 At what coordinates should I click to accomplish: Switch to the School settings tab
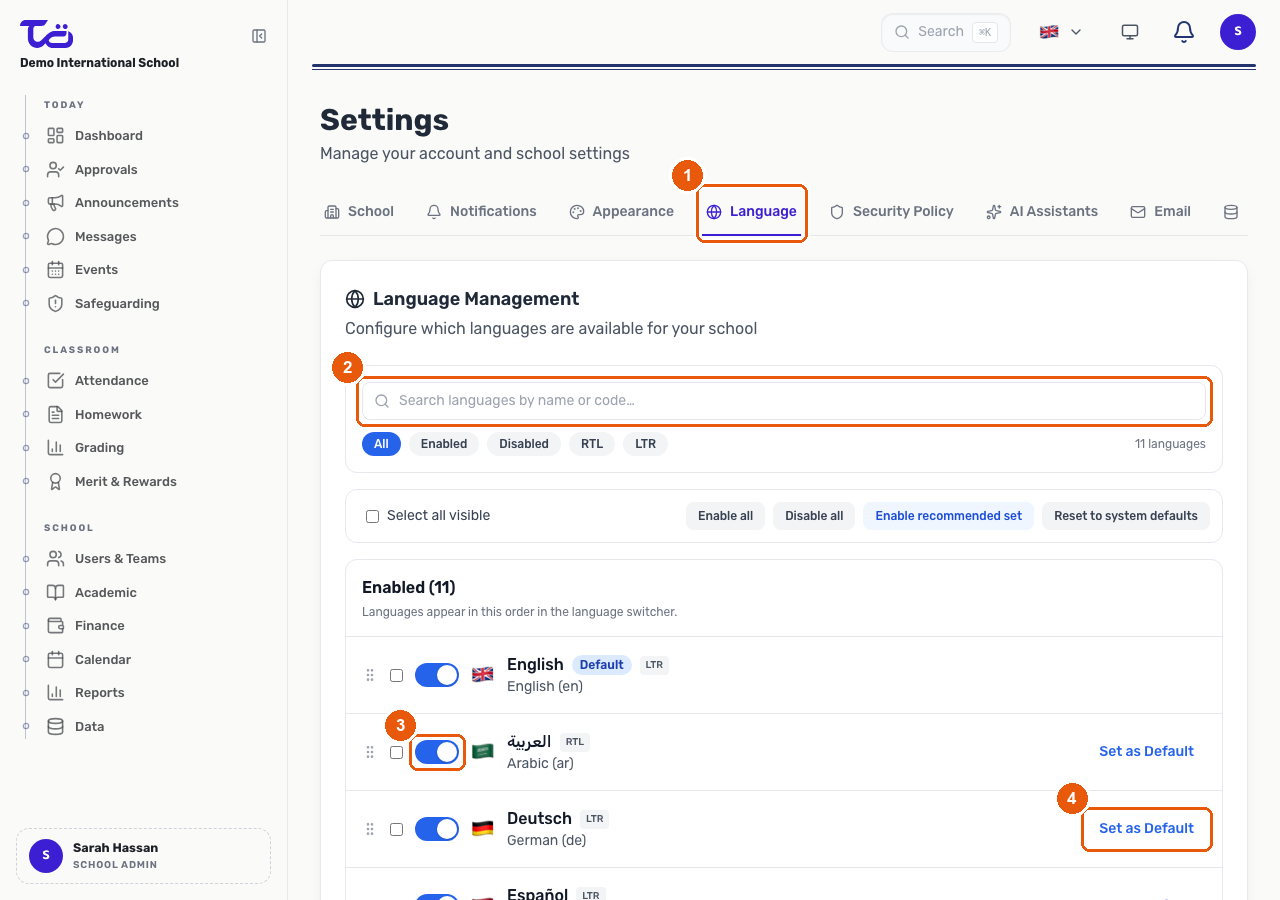(359, 212)
